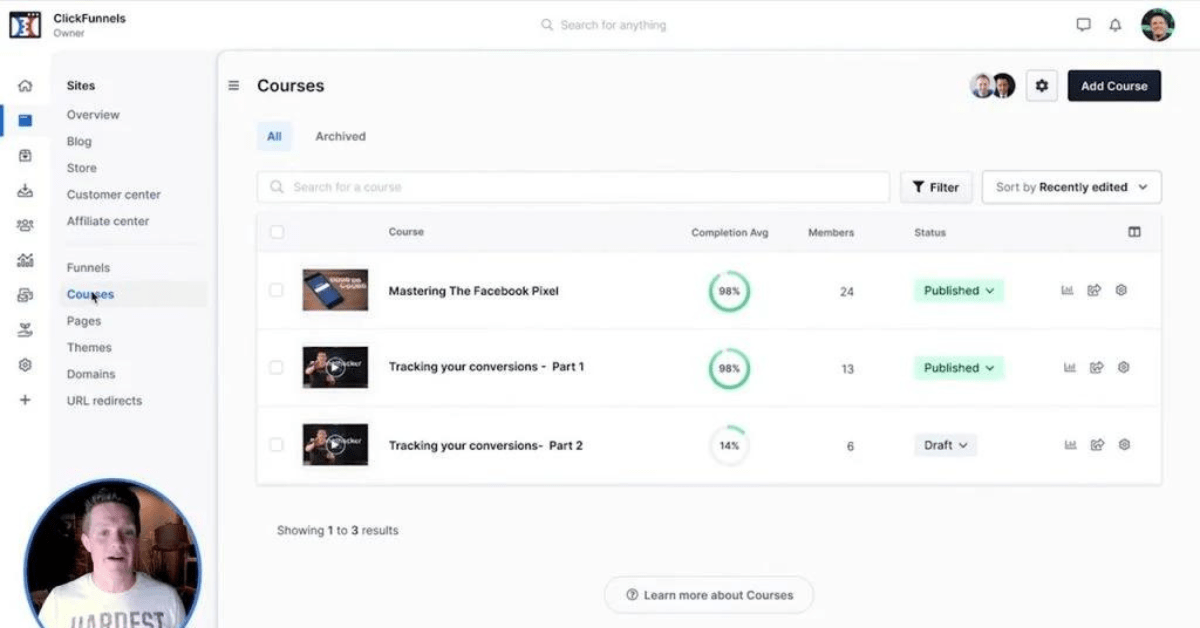Open the chat messages icon in header
Image resolution: width=1200 pixels, height=628 pixels.
[x=1083, y=25]
